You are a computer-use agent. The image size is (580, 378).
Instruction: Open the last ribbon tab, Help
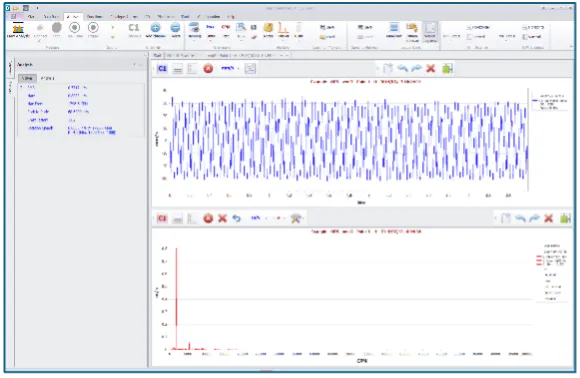pos(231,17)
